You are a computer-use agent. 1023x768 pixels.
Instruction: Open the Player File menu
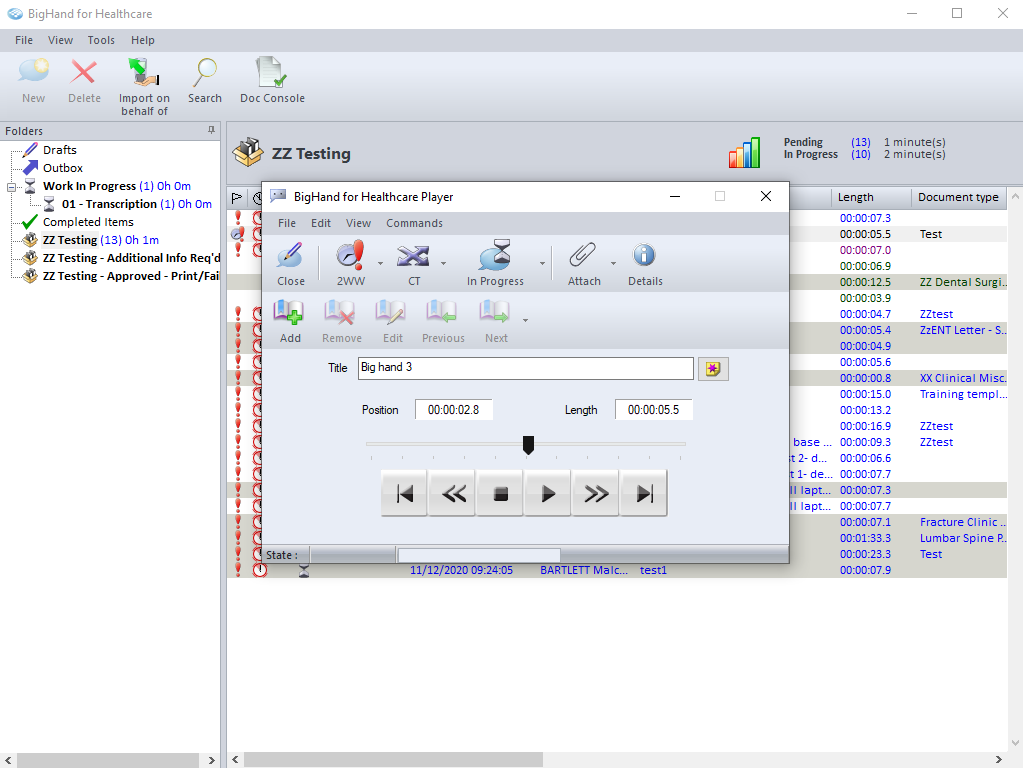coord(287,223)
